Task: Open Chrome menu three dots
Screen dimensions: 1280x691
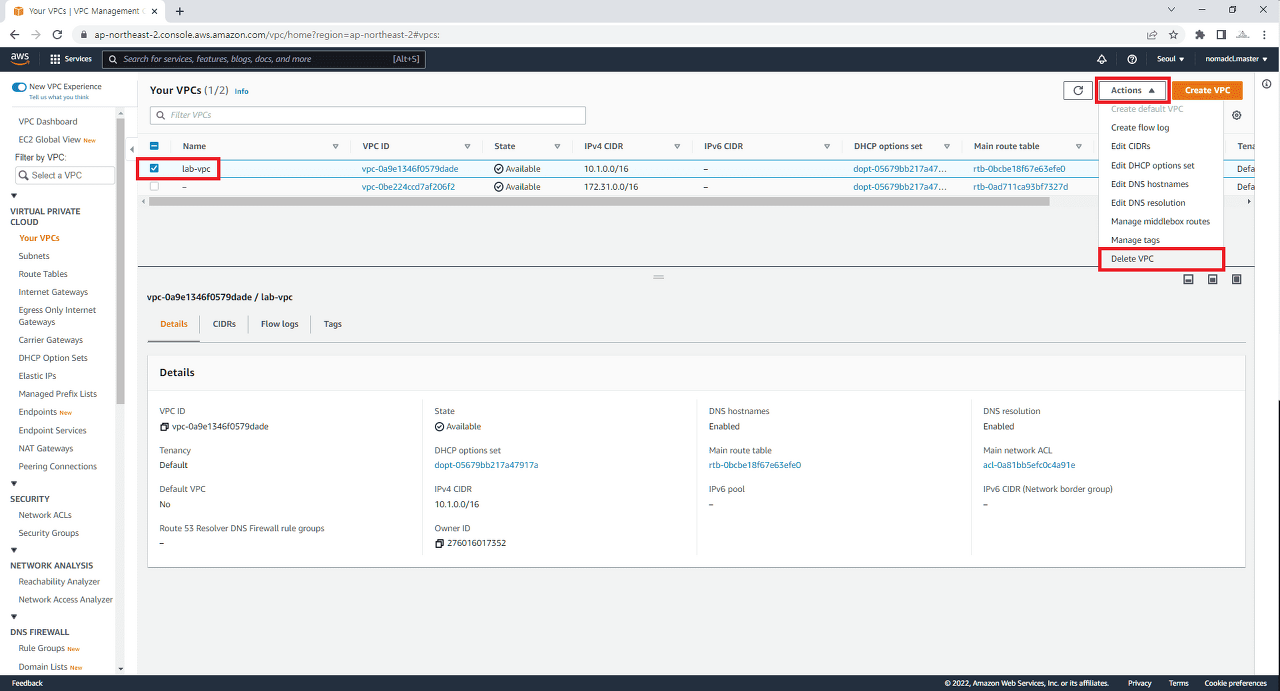Action: (x=1264, y=34)
